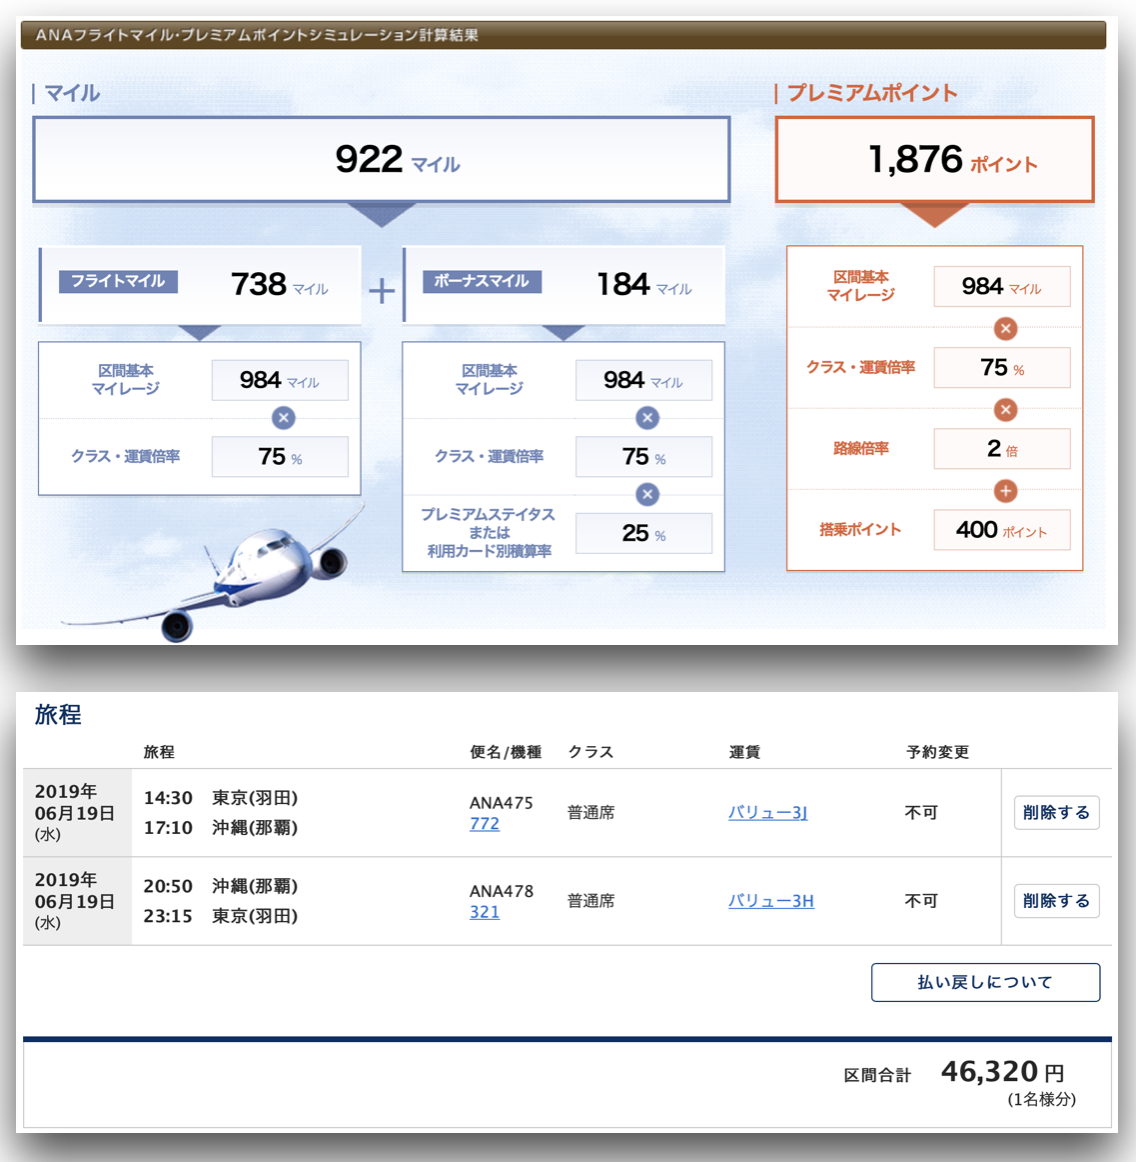Image resolution: width=1136 pixels, height=1162 pixels.
Task: Click the multiply icon under flight mile 984
Action: pos(283,418)
